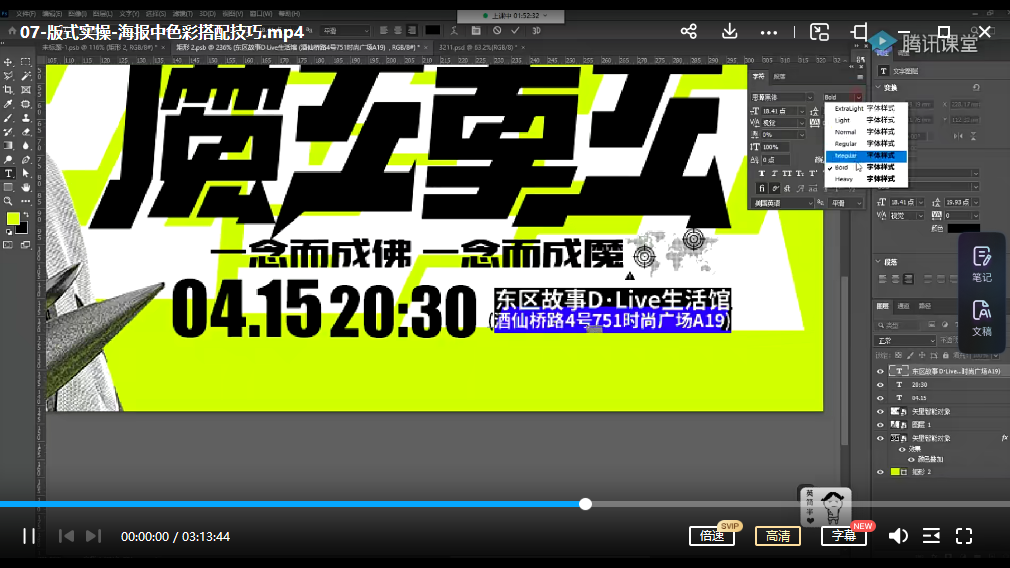Choose ExtraLight font style from the list
The width and height of the screenshot is (1010, 568).
click(848, 108)
